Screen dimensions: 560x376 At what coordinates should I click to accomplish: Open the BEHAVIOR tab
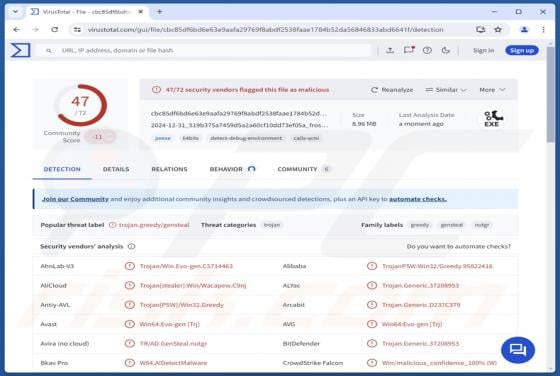[232, 169]
